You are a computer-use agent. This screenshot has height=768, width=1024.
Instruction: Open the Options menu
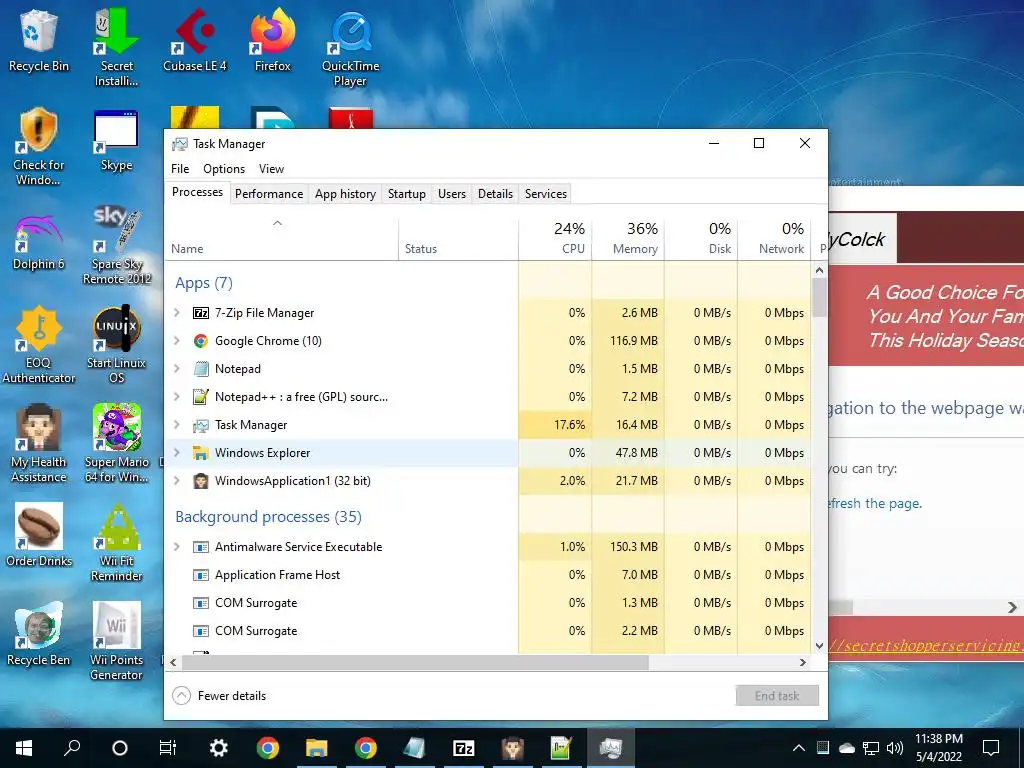coord(224,169)
